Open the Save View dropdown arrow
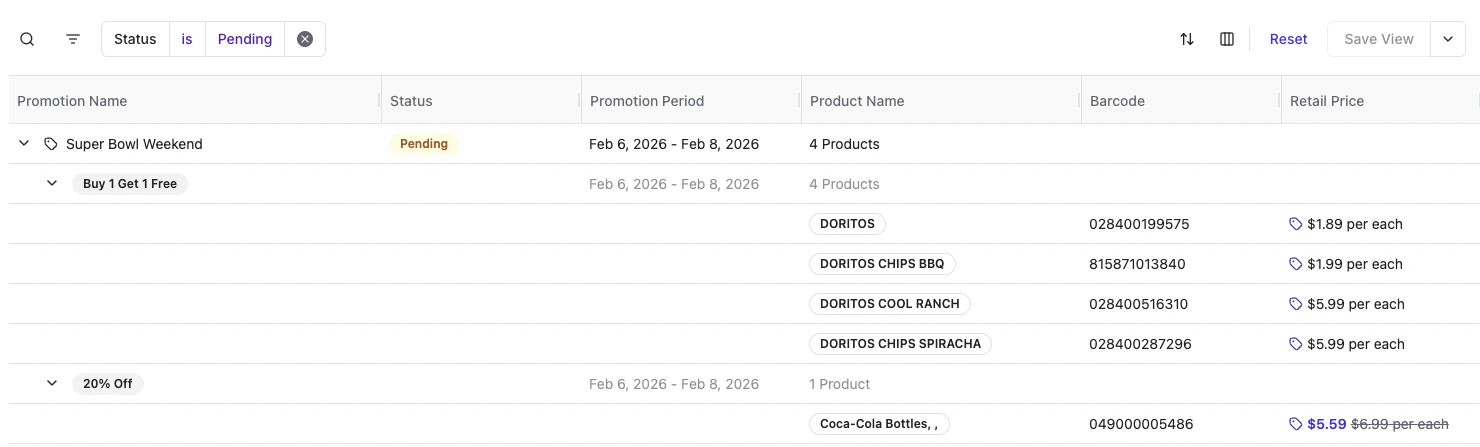The width and height of the screenshot is (1480, 447). tap(1447, 39)
